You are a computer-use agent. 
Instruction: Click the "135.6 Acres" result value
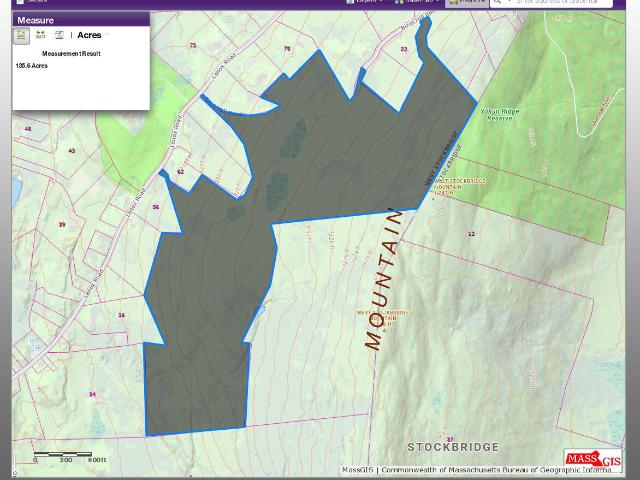point(31,66)
